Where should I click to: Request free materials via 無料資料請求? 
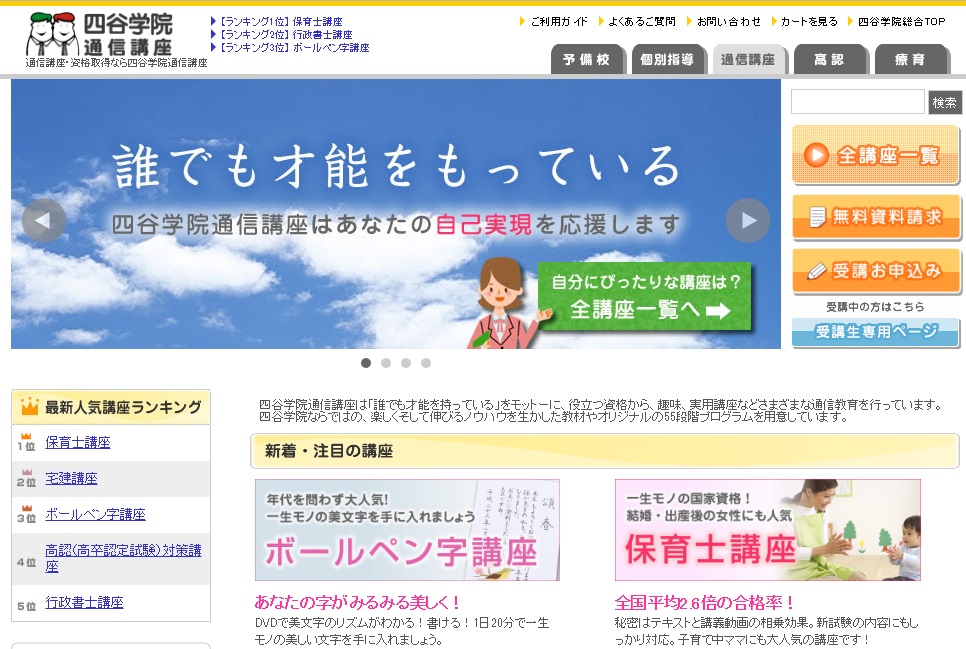coord(875,217)
